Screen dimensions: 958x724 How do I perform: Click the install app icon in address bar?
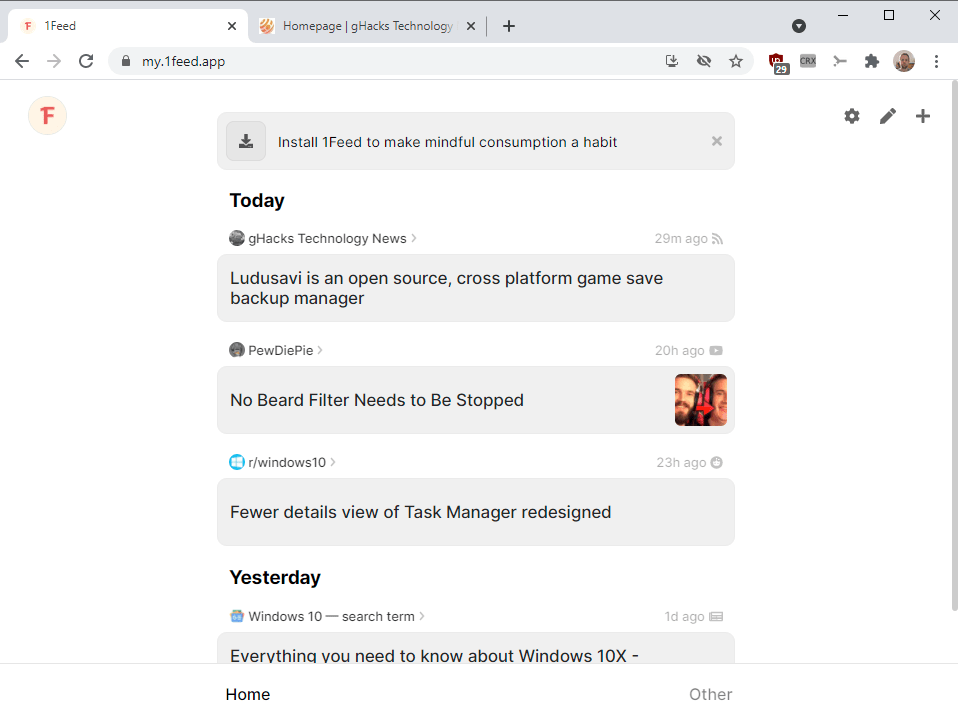click(x=672, y=61)
